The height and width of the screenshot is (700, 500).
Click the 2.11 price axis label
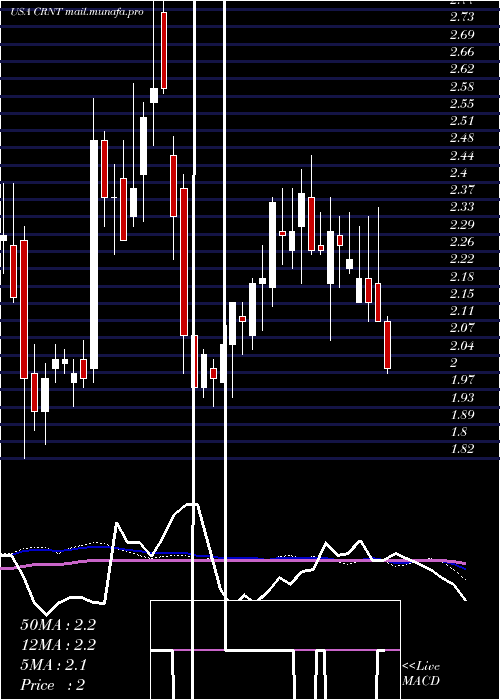[462, 311]
